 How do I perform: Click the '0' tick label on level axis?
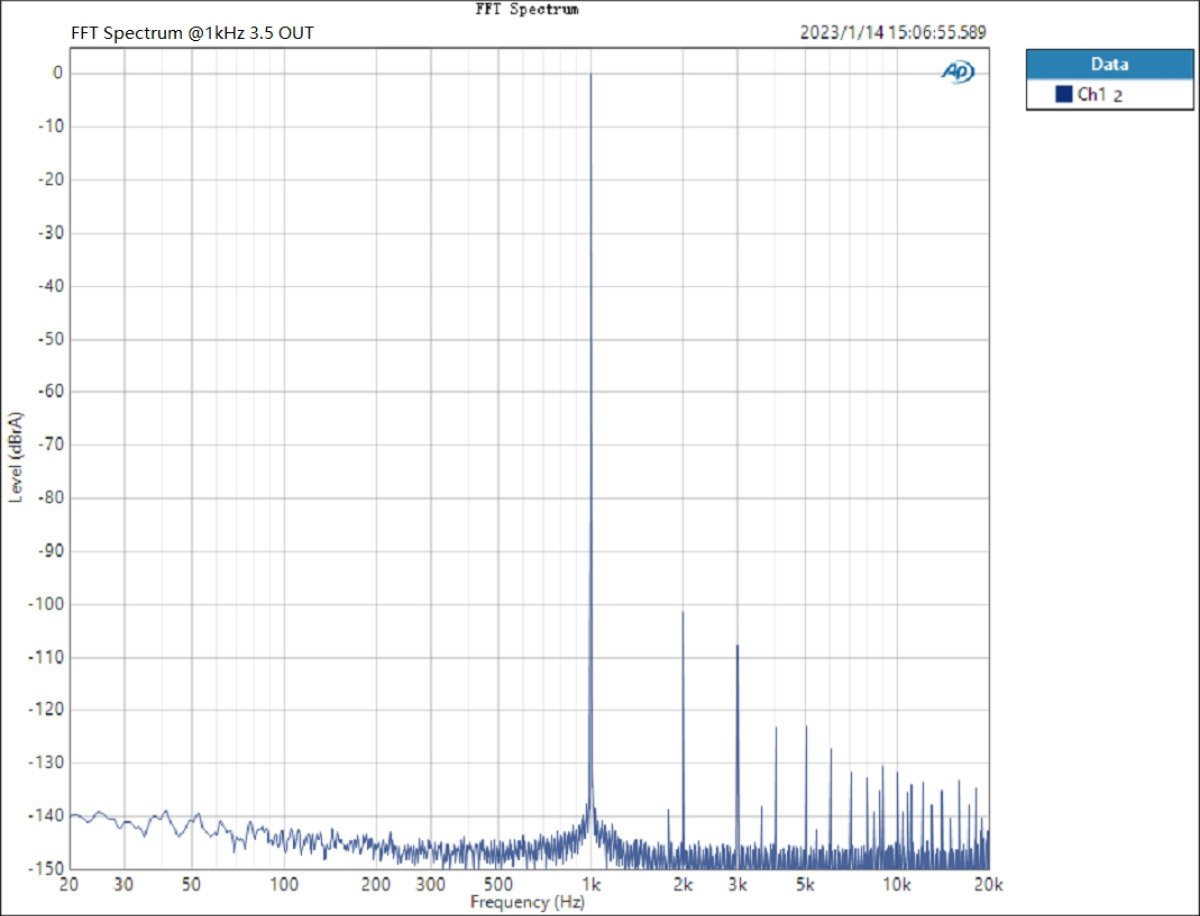(x=58, y=73)
